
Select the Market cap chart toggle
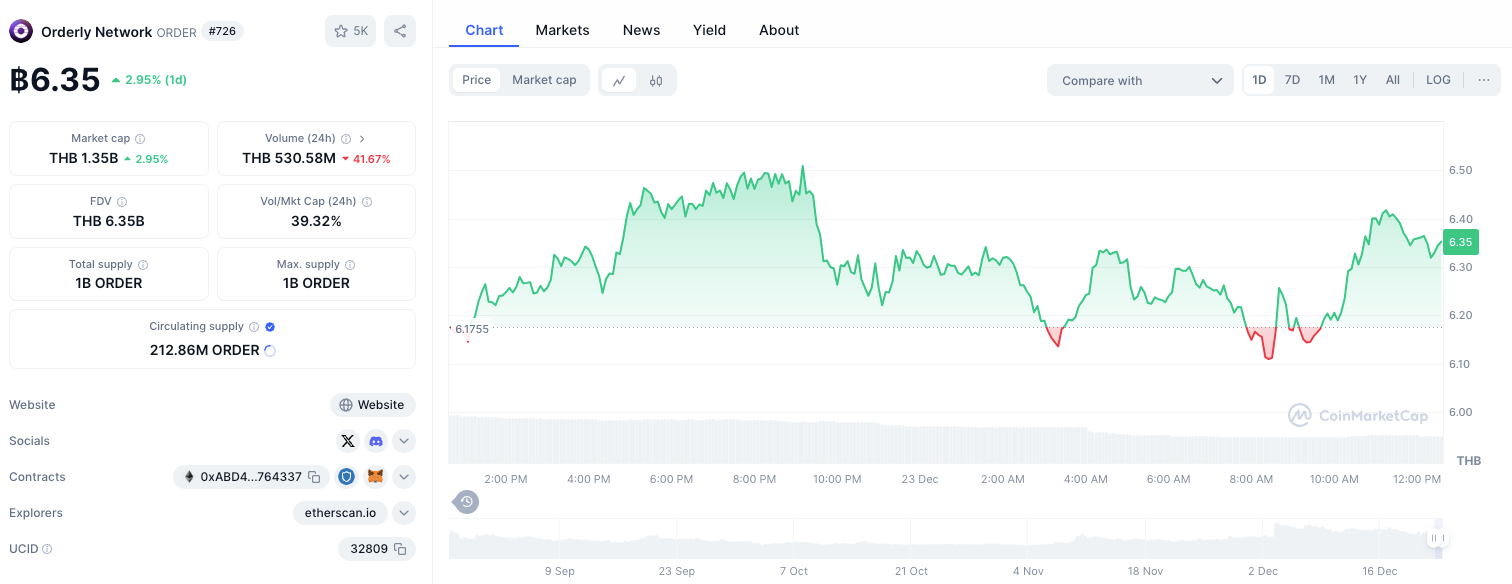(x=544, y=80)
